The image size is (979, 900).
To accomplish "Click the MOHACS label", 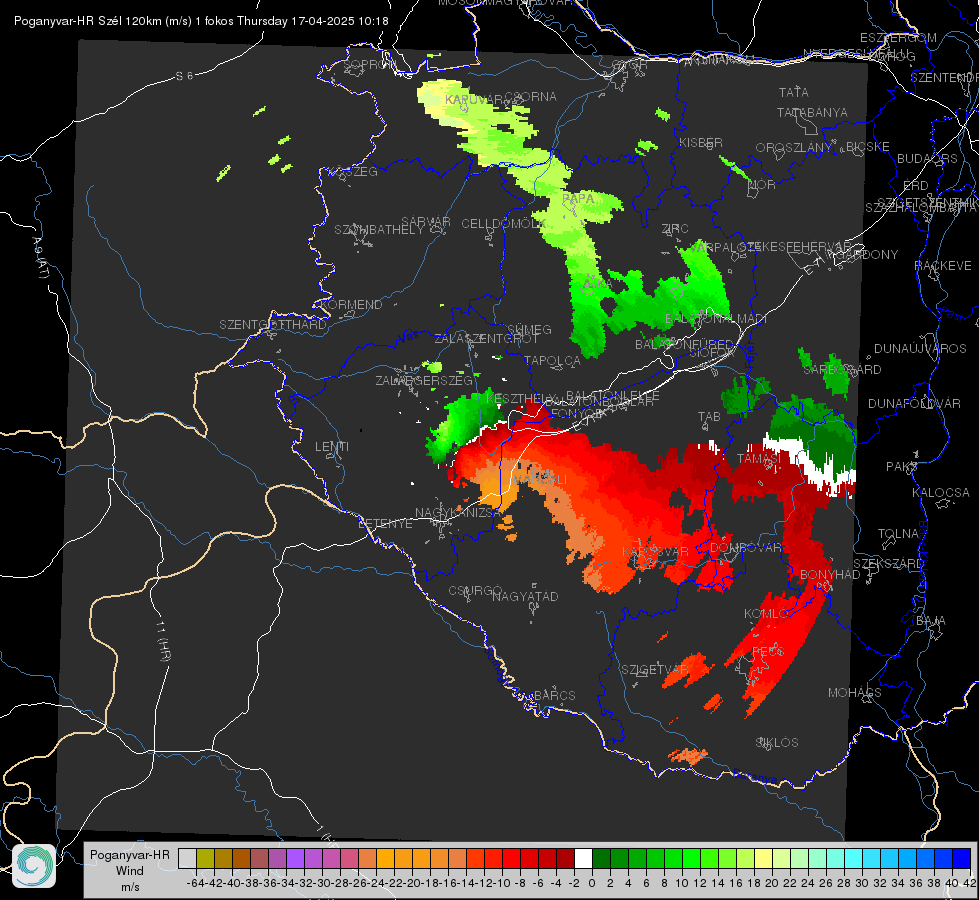I will [855, 693].
